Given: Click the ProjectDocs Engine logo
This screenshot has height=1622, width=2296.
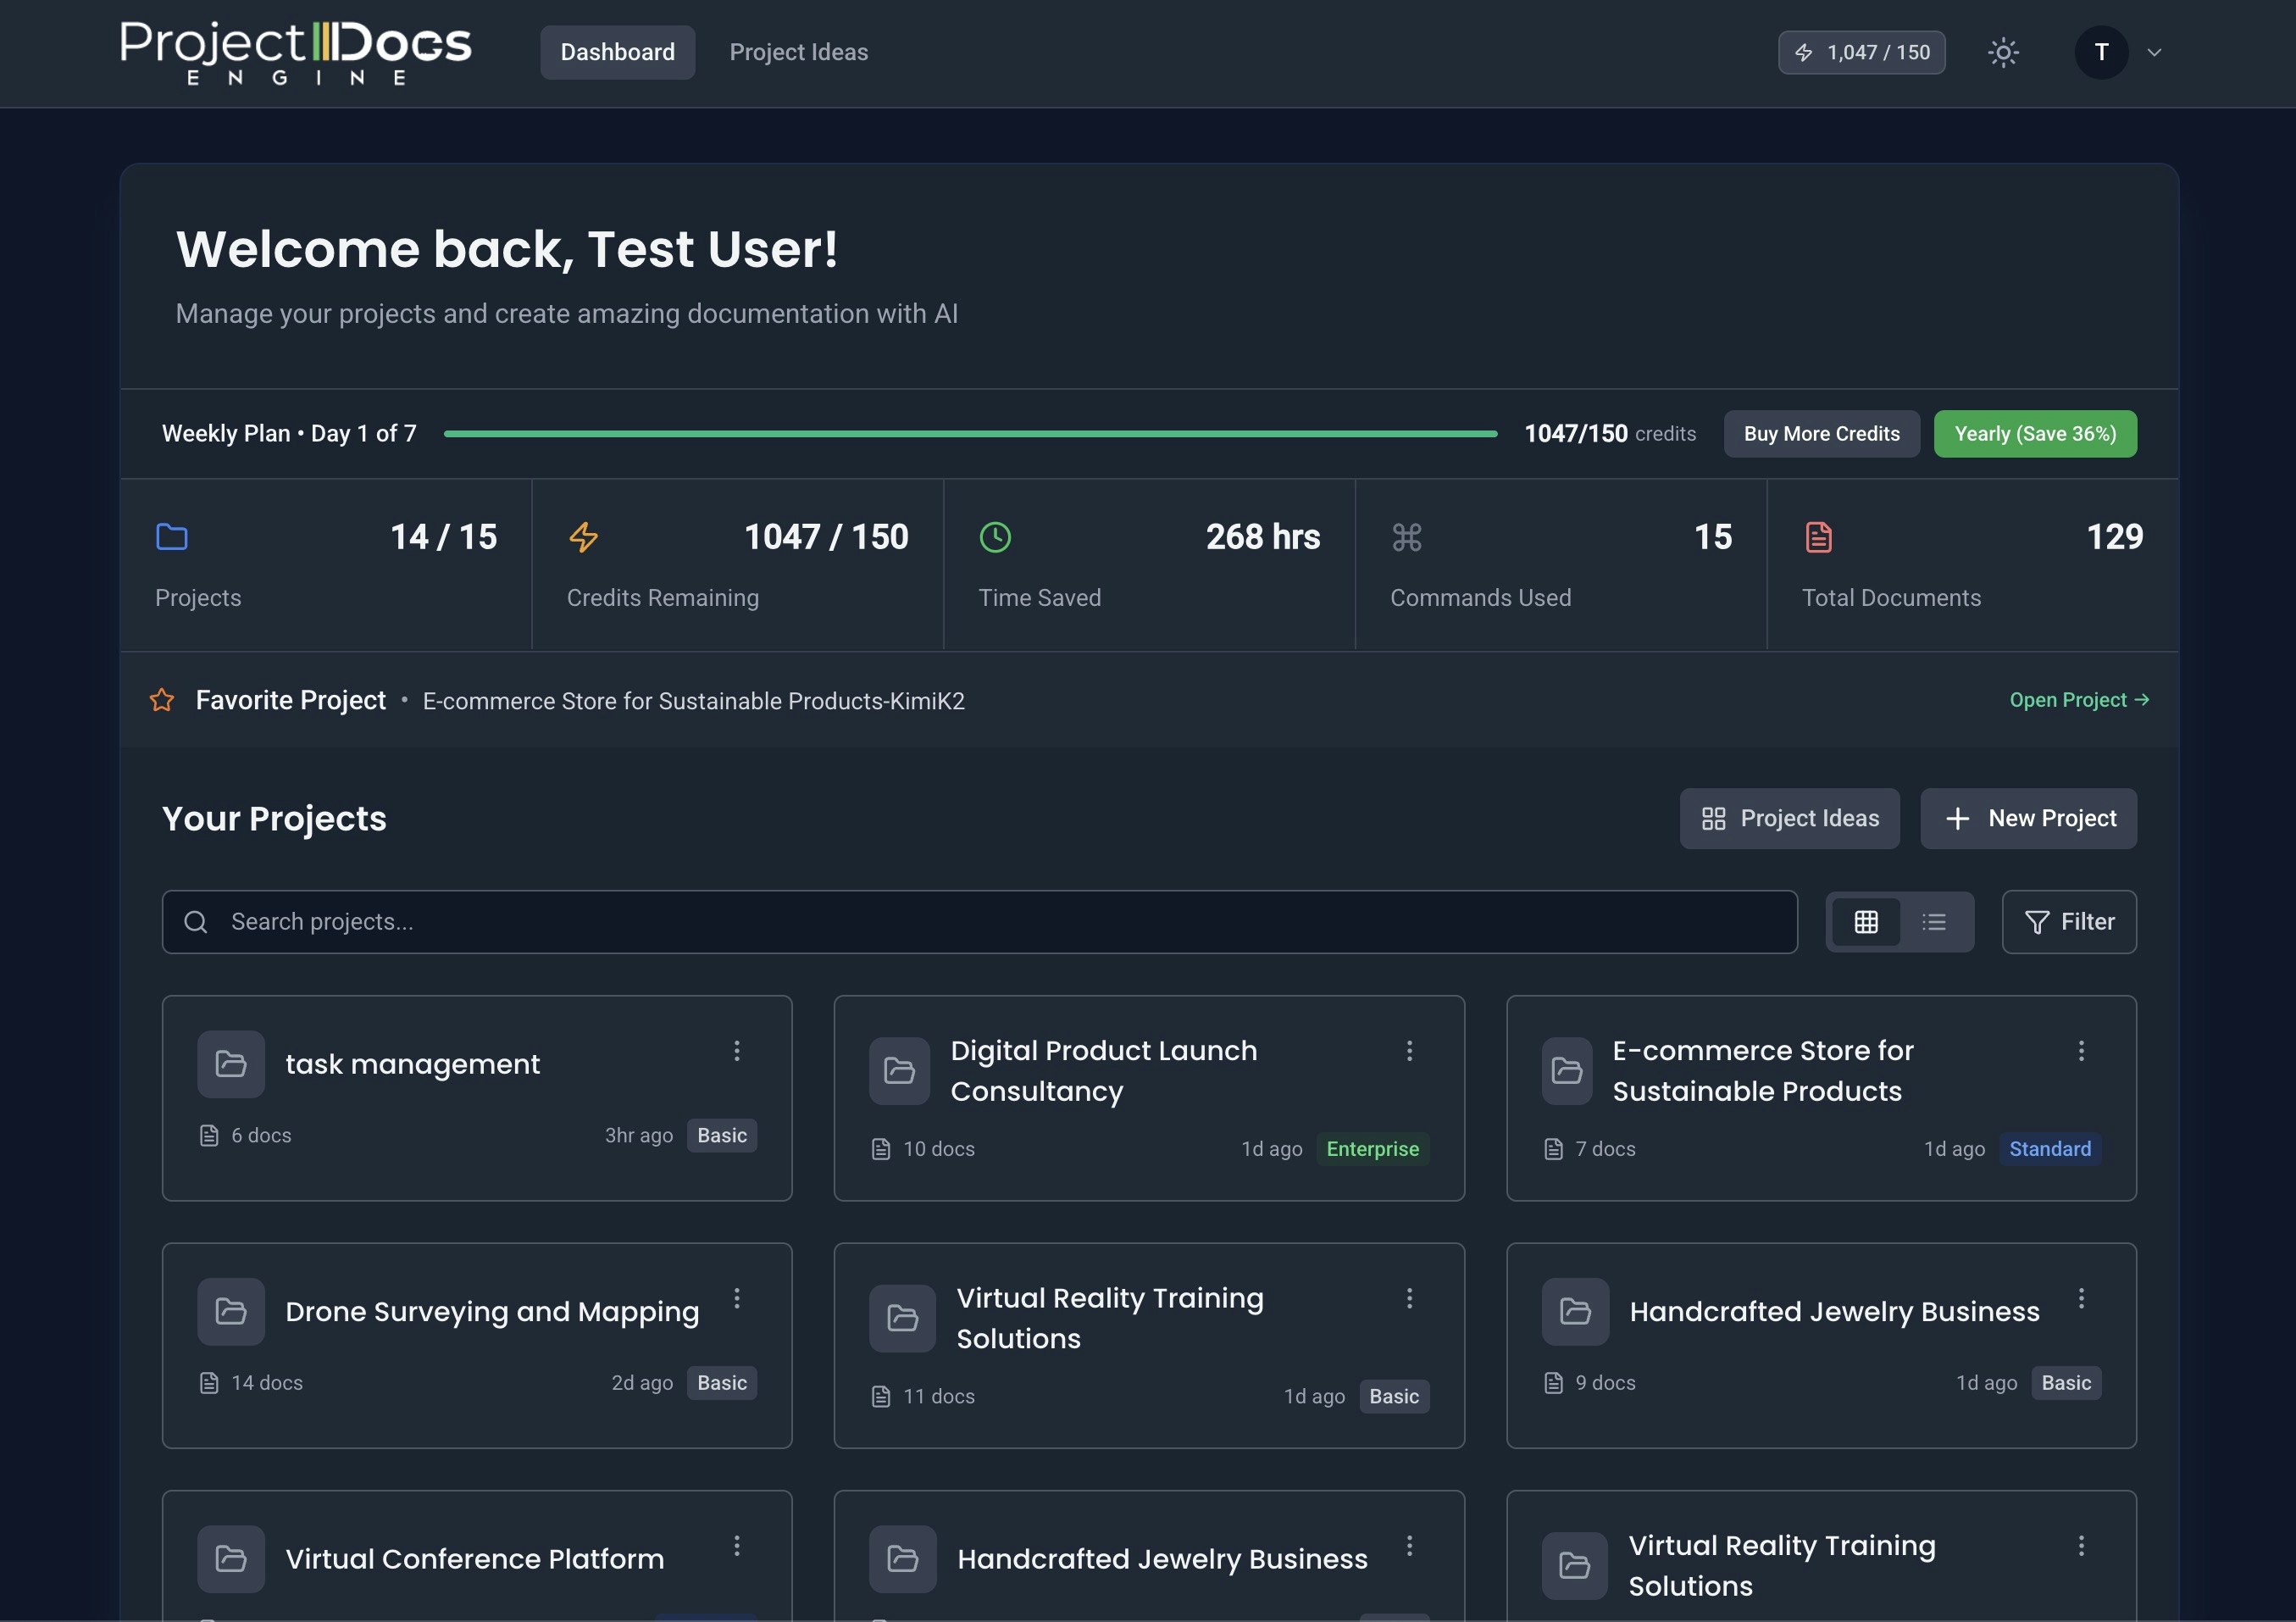Looking at the screenshot, I should (x=296, y=52).
